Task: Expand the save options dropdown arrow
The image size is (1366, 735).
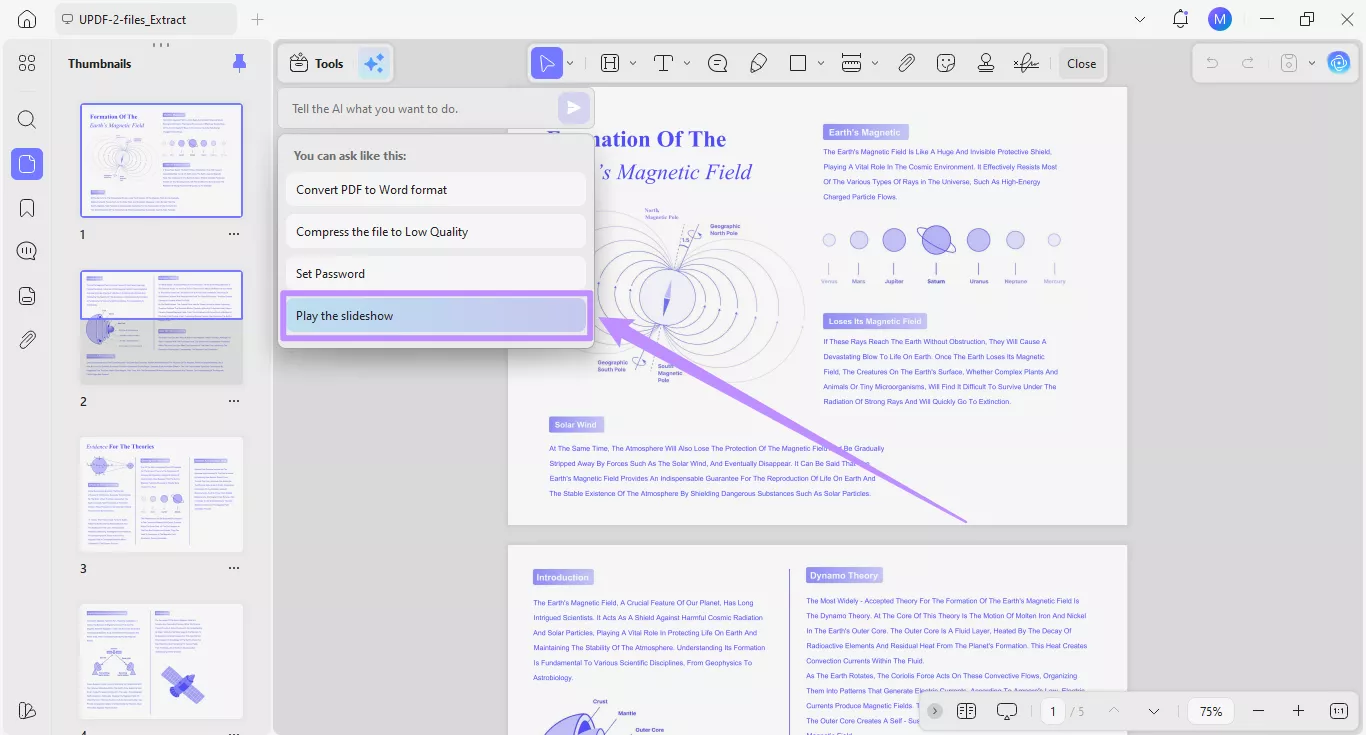Action: coord(1312,63)
